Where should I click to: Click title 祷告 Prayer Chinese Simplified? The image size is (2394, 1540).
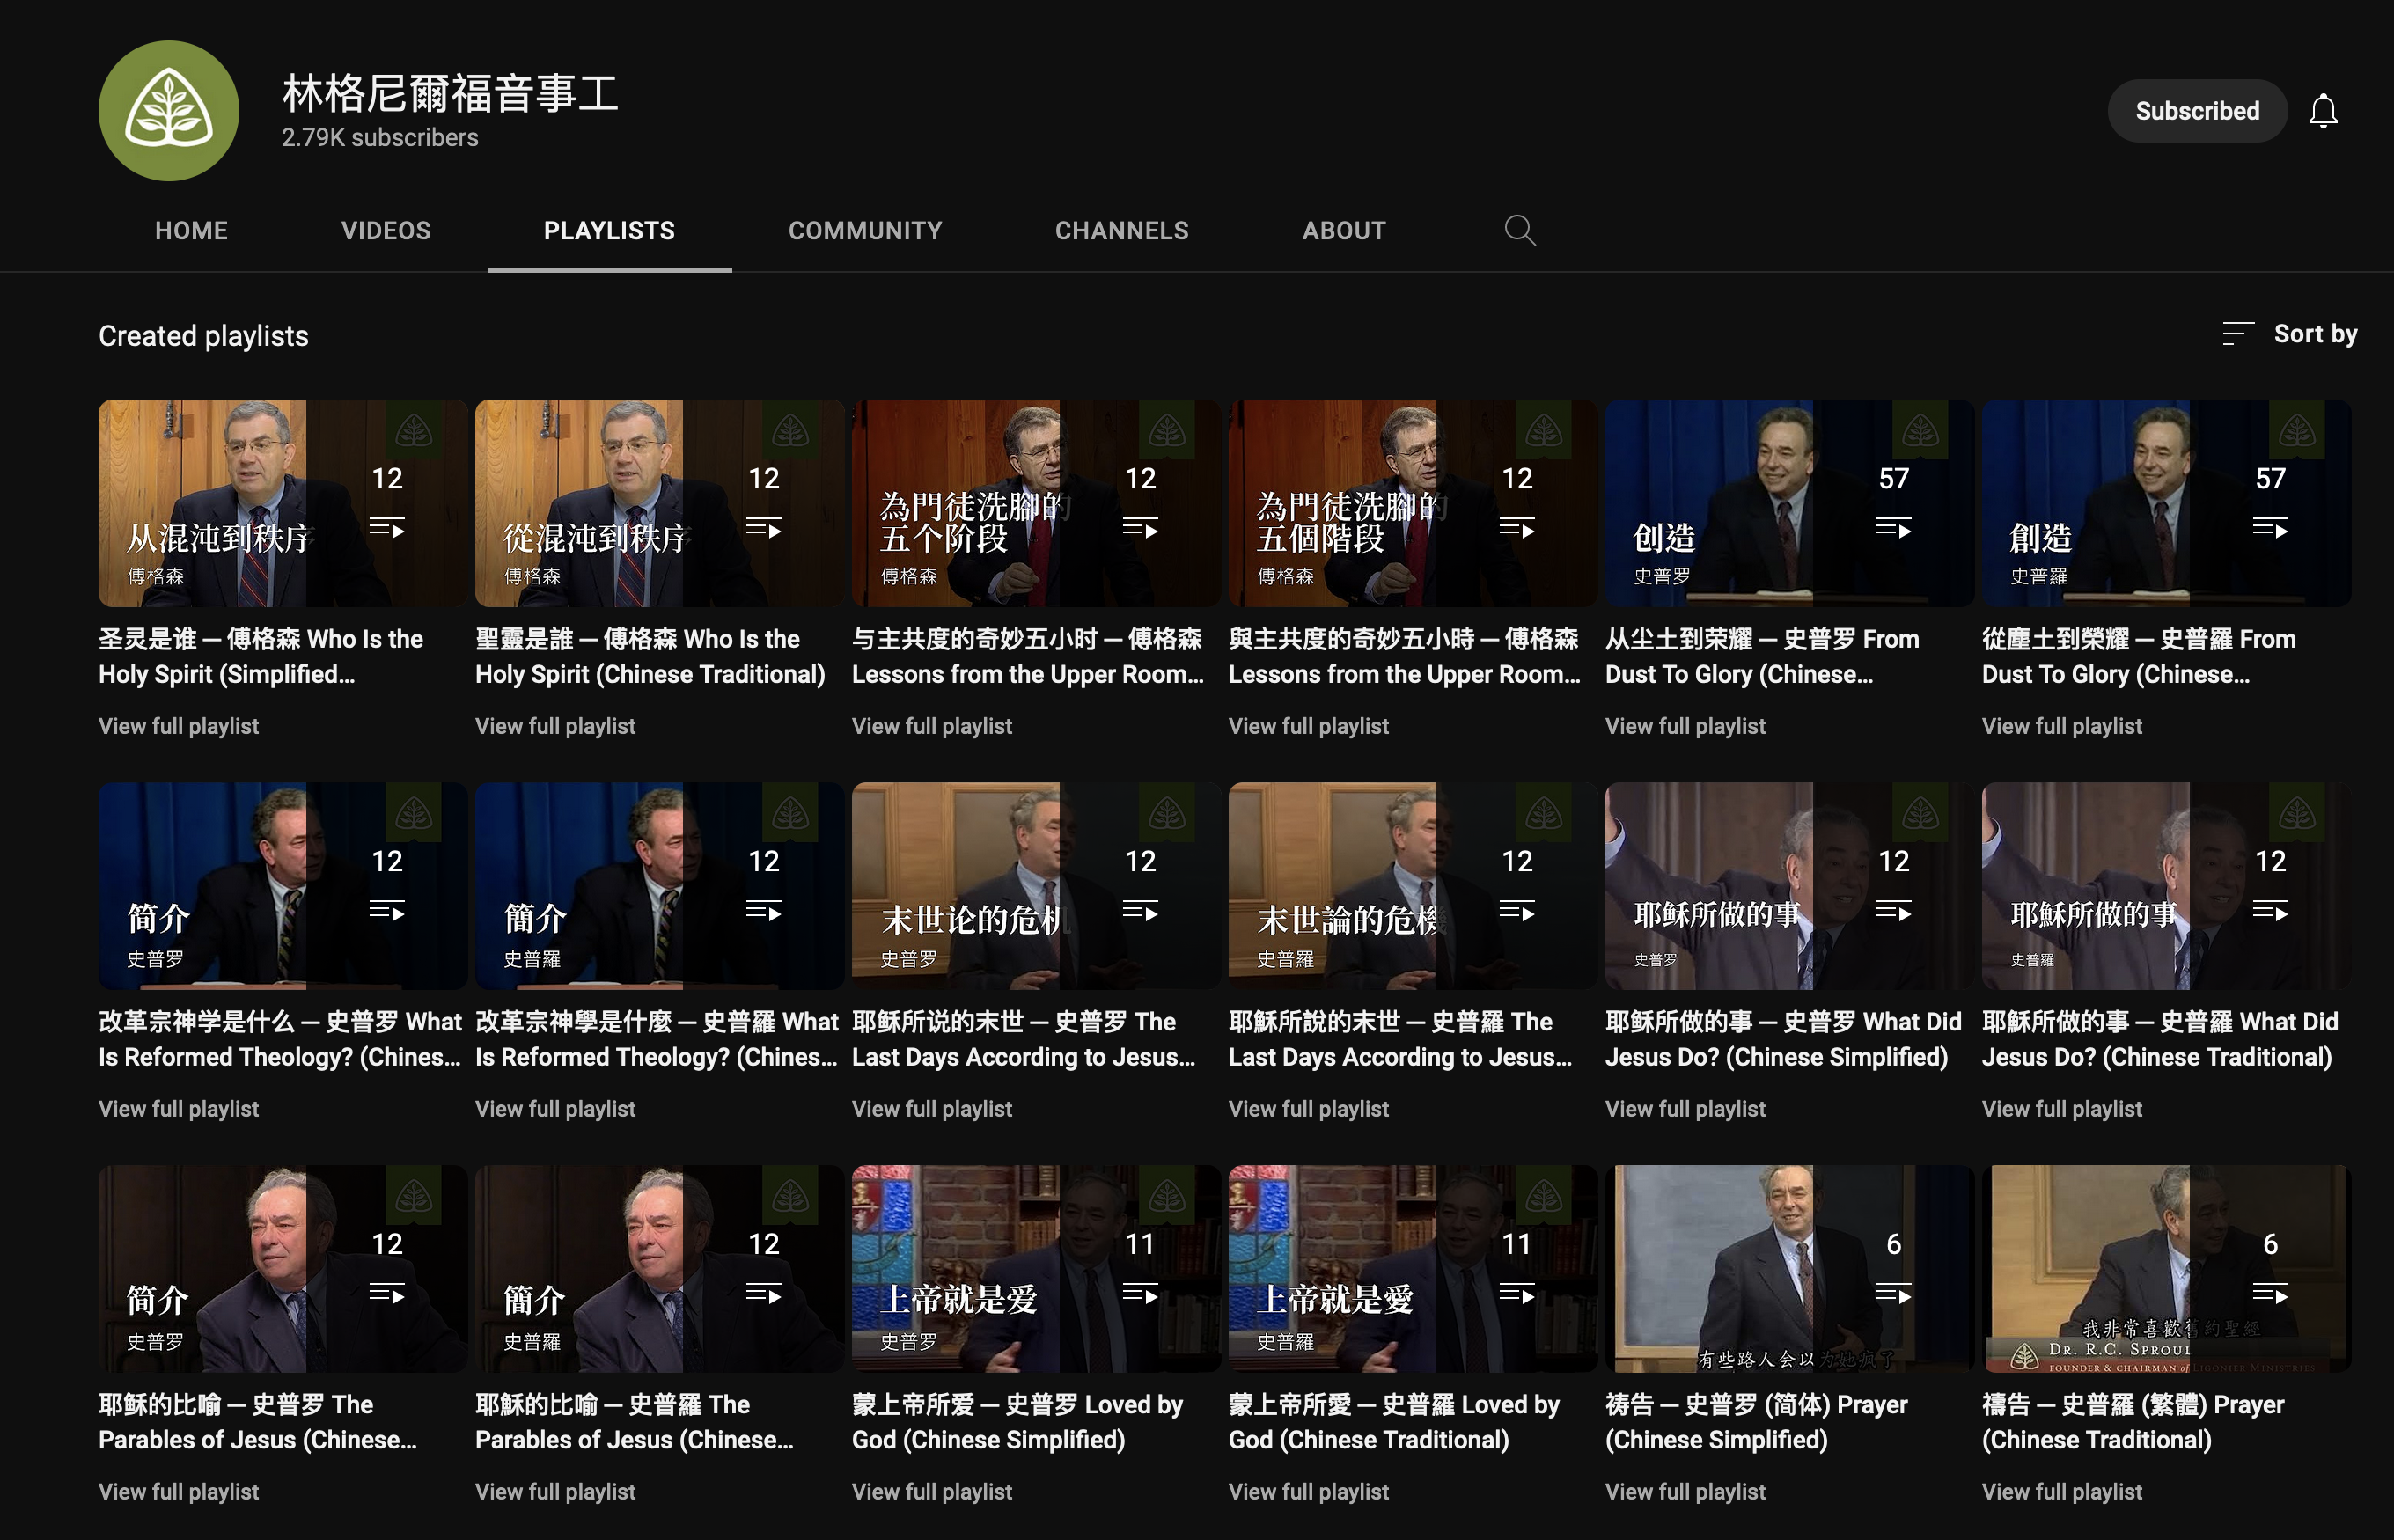(1756, 1423)
